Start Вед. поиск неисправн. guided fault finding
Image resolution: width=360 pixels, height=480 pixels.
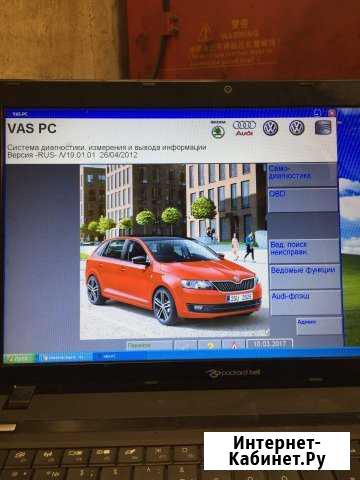304,251
